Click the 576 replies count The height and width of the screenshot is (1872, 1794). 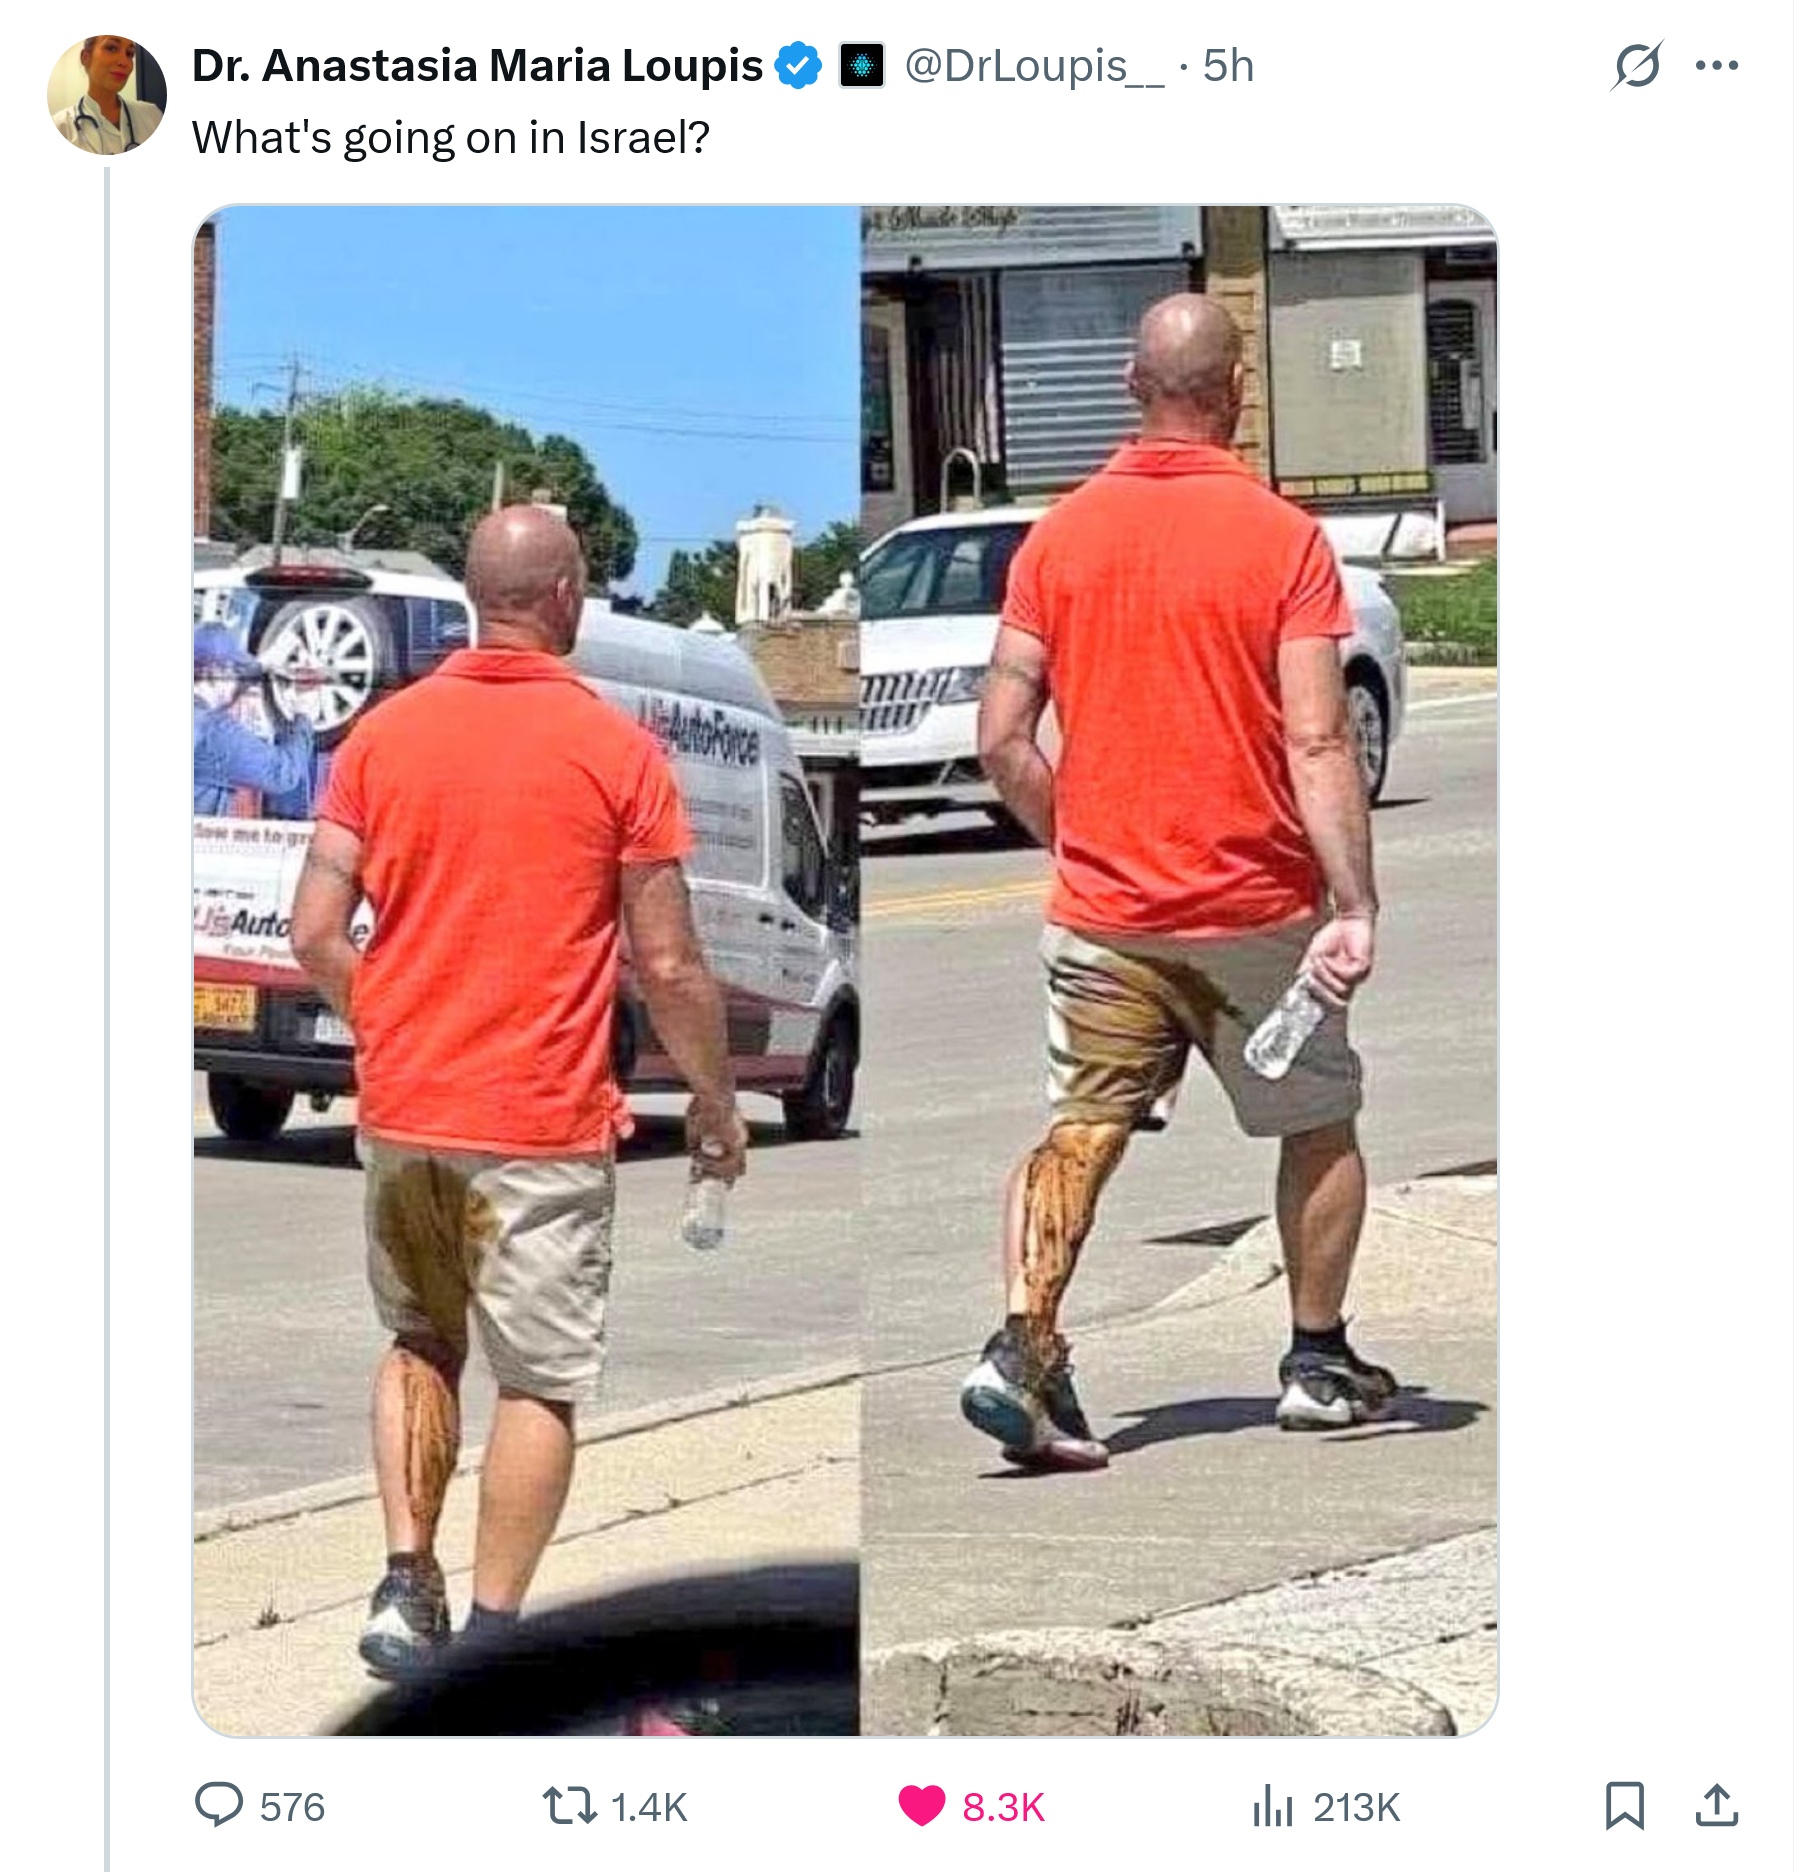tap(293, 1807)
